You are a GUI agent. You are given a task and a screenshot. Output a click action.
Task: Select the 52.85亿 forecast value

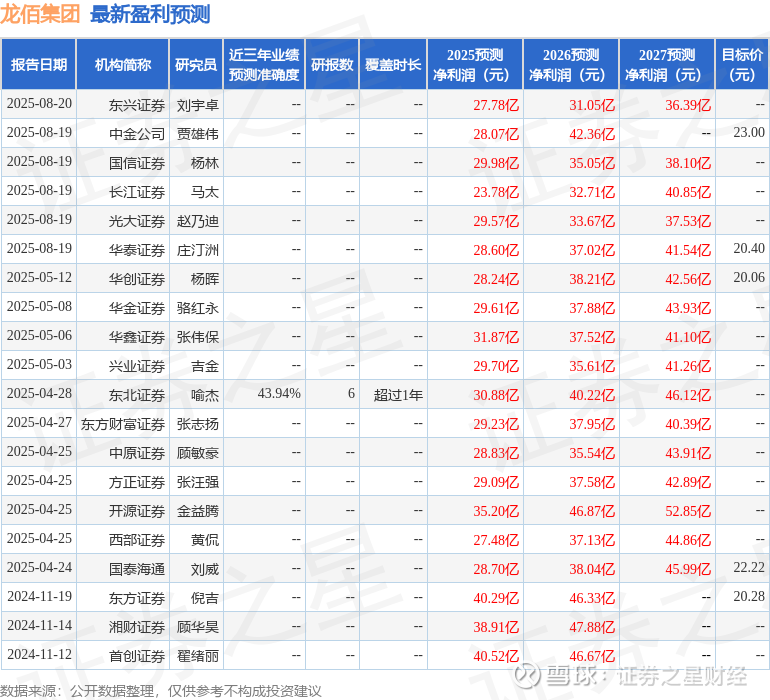click(688, 511)
